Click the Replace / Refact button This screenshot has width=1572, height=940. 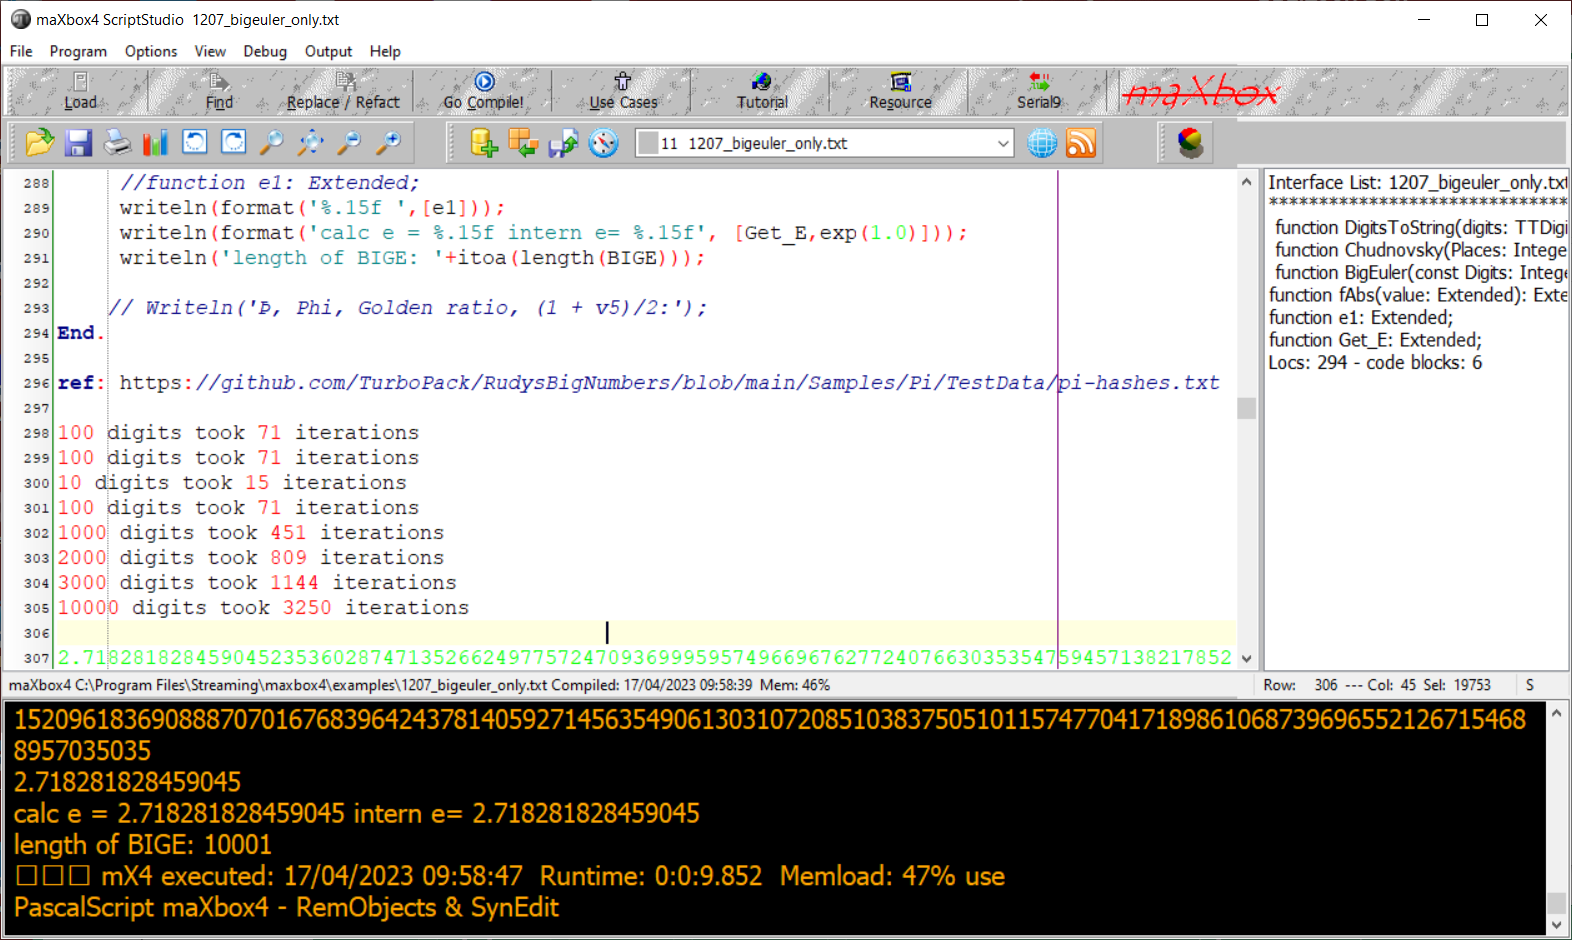coord(343,91)
